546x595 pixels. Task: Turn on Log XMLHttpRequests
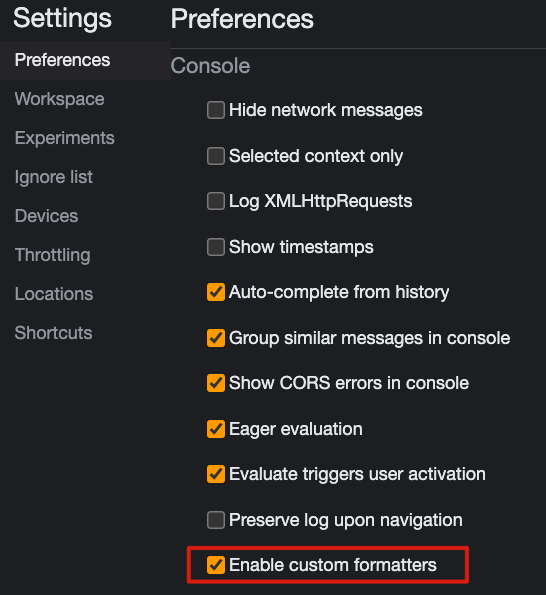pyautogui.click(x=216, y=201)
